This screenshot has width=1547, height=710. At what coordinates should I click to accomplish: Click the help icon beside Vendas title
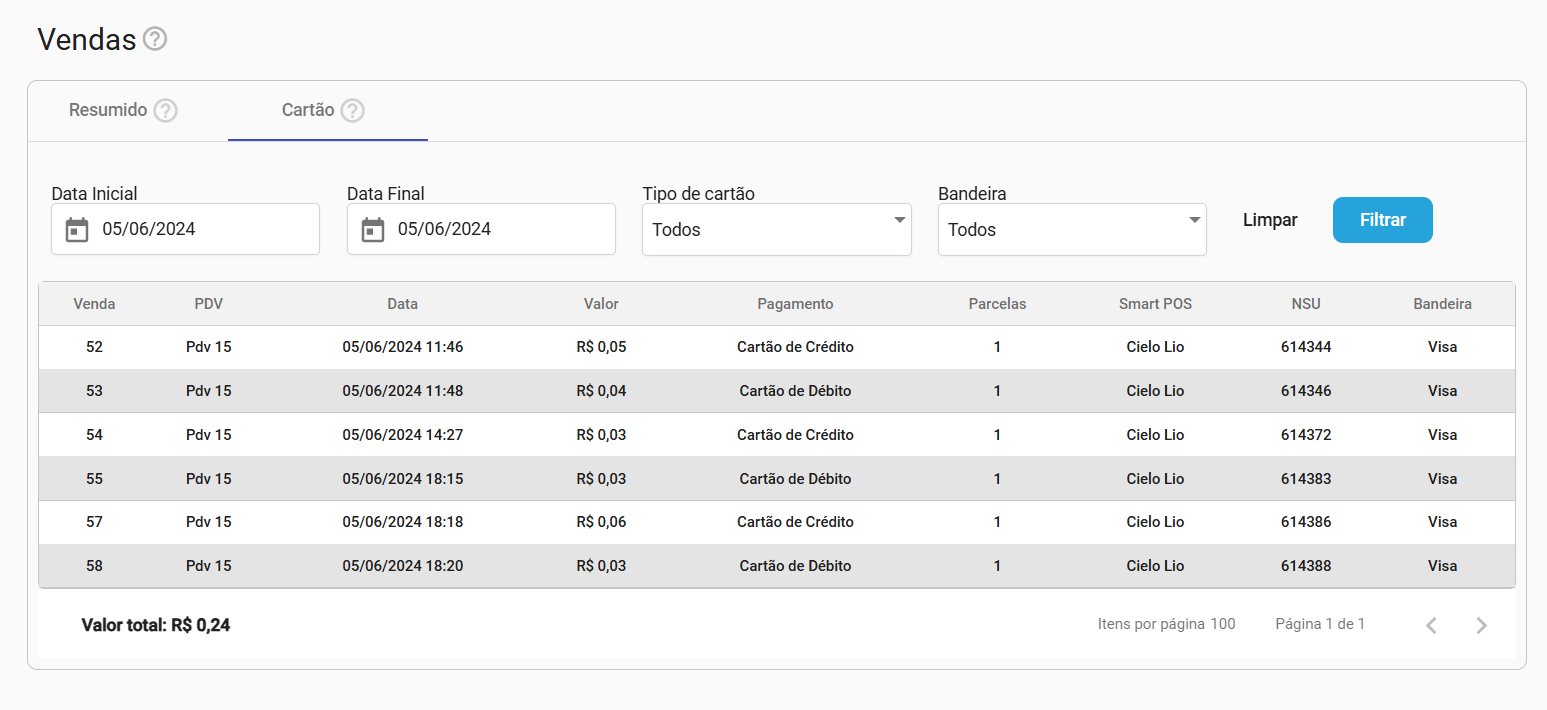pos(155,39)
